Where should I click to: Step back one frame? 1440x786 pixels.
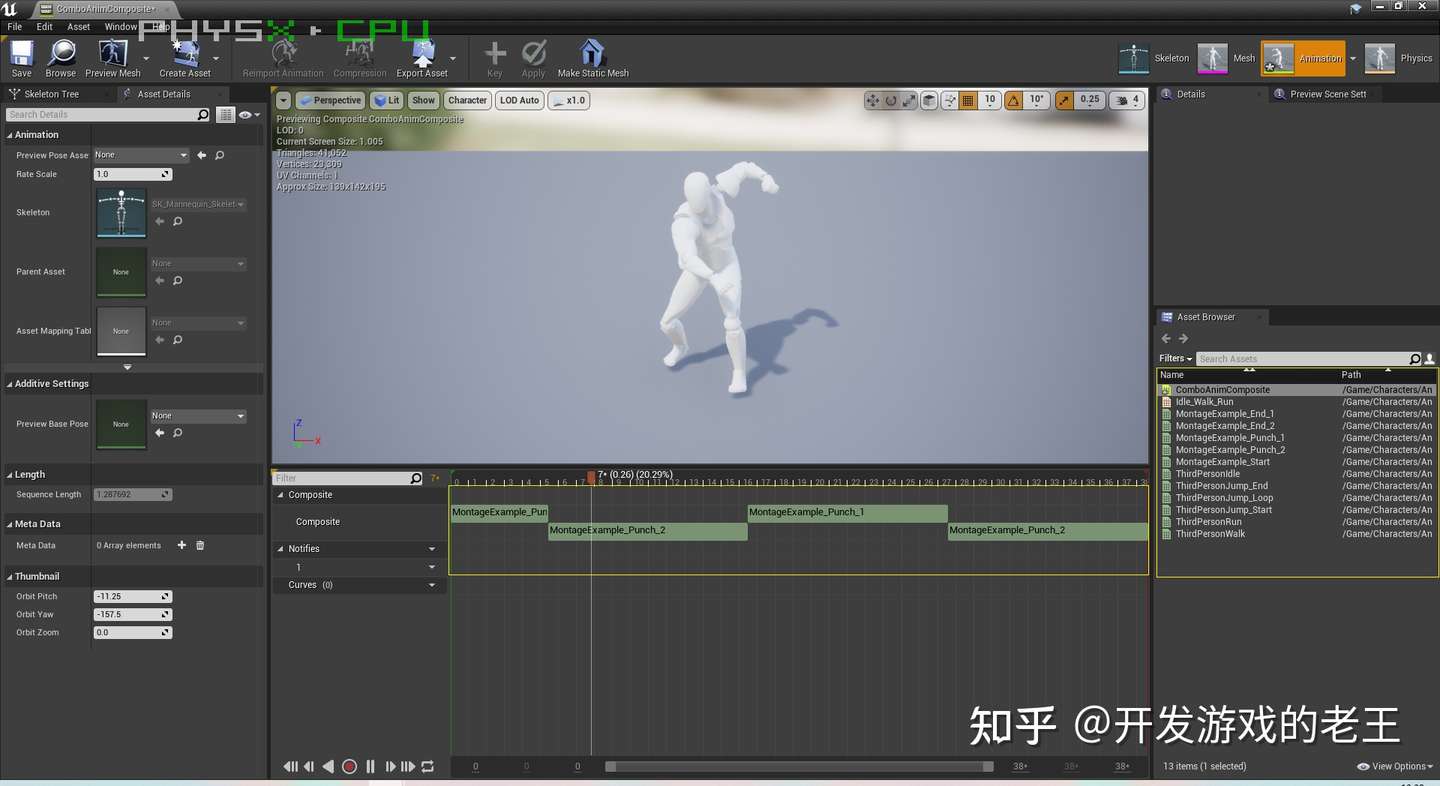309,767
